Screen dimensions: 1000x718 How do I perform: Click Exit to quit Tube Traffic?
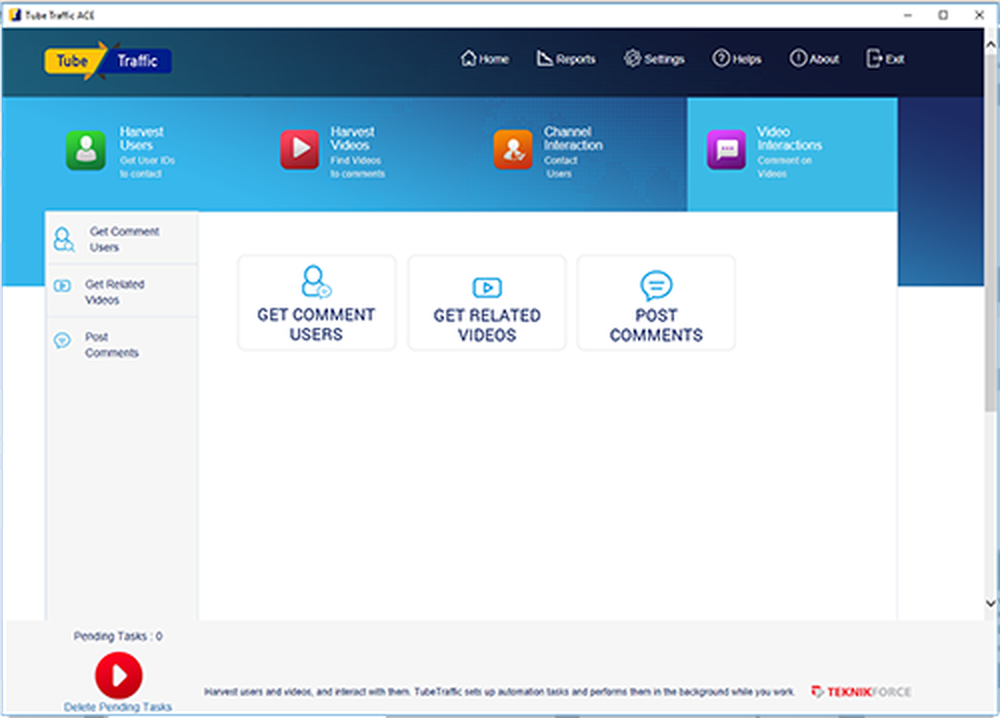pyautogui.click(x=885, y=59)
